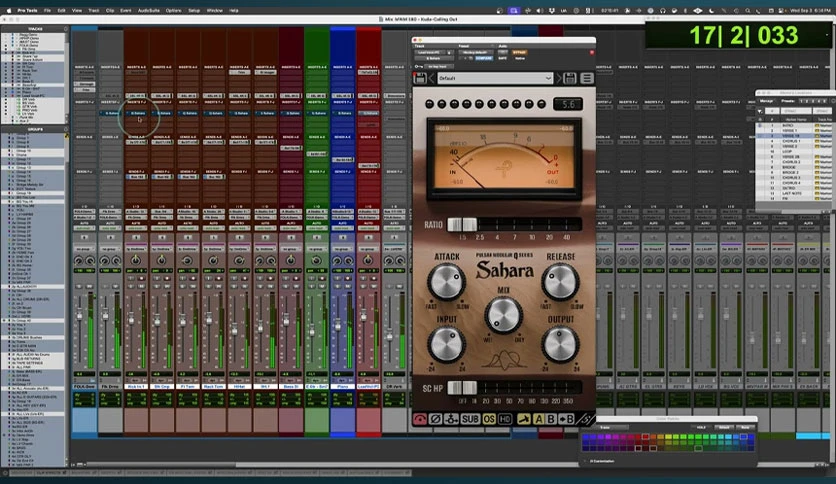Enable the SUB button in Sahara
The image size is (836, 484).
tap(470, 419)
